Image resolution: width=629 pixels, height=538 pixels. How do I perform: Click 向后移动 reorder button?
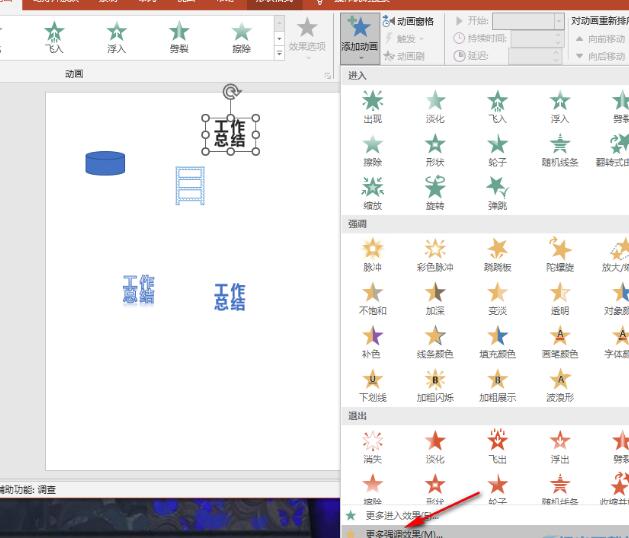pos(601,56)
